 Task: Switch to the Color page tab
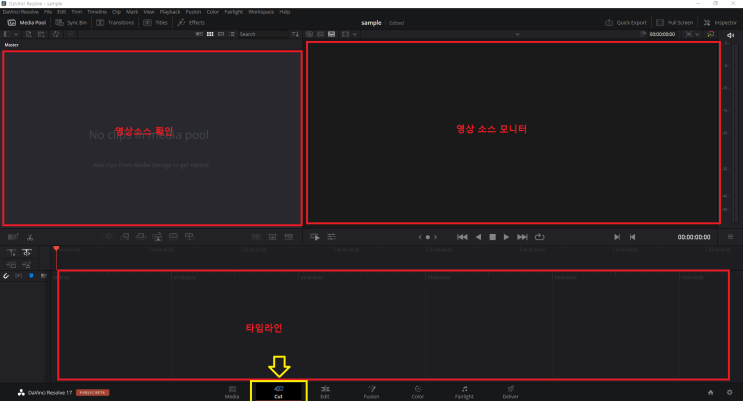[417, 392]
